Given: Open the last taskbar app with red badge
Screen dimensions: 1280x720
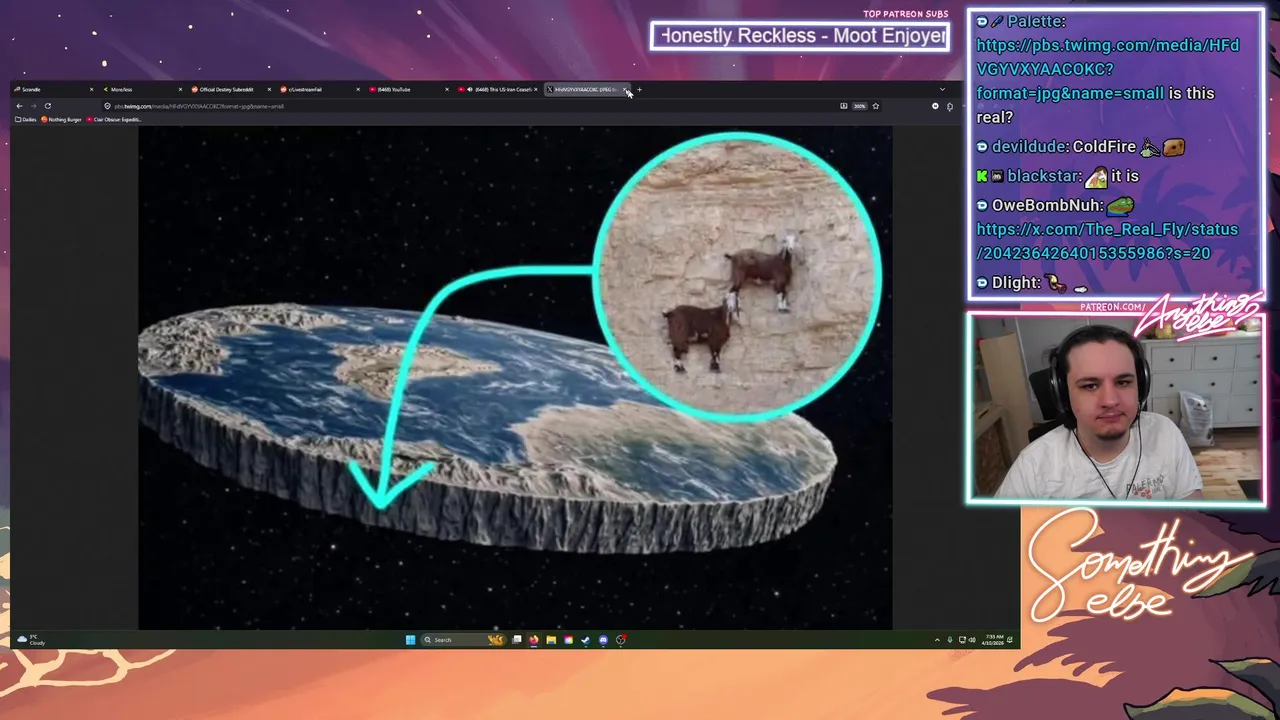Looking at the screenshot, I should click(621, 640).
